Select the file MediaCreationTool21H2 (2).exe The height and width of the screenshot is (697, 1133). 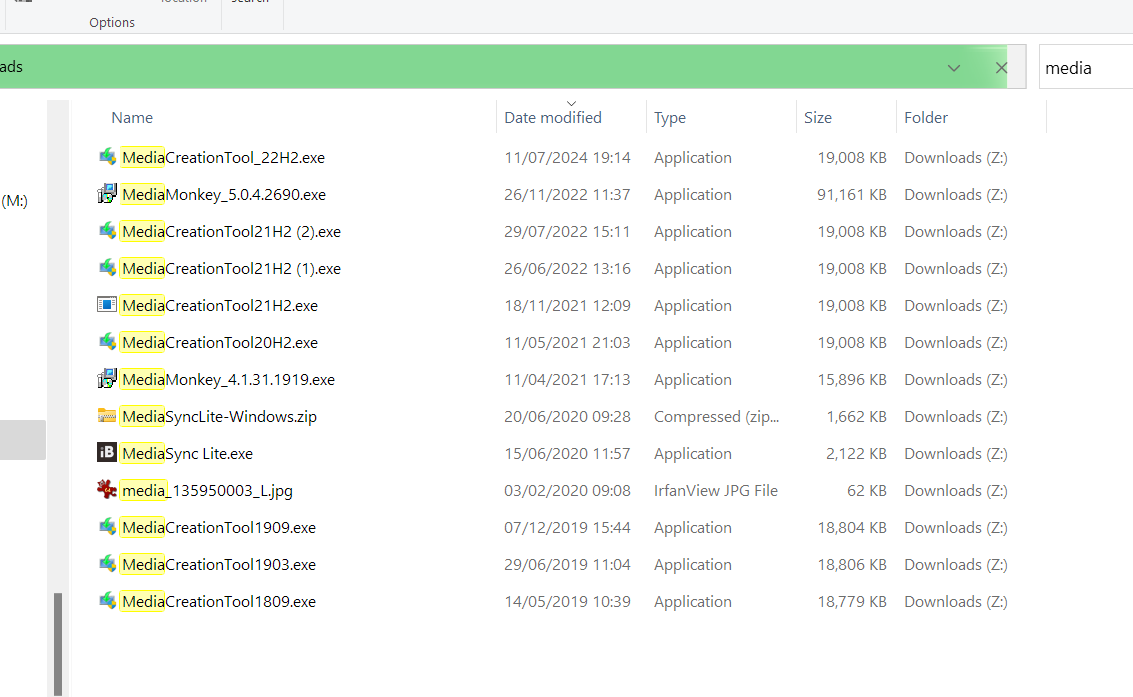(231, 232)
